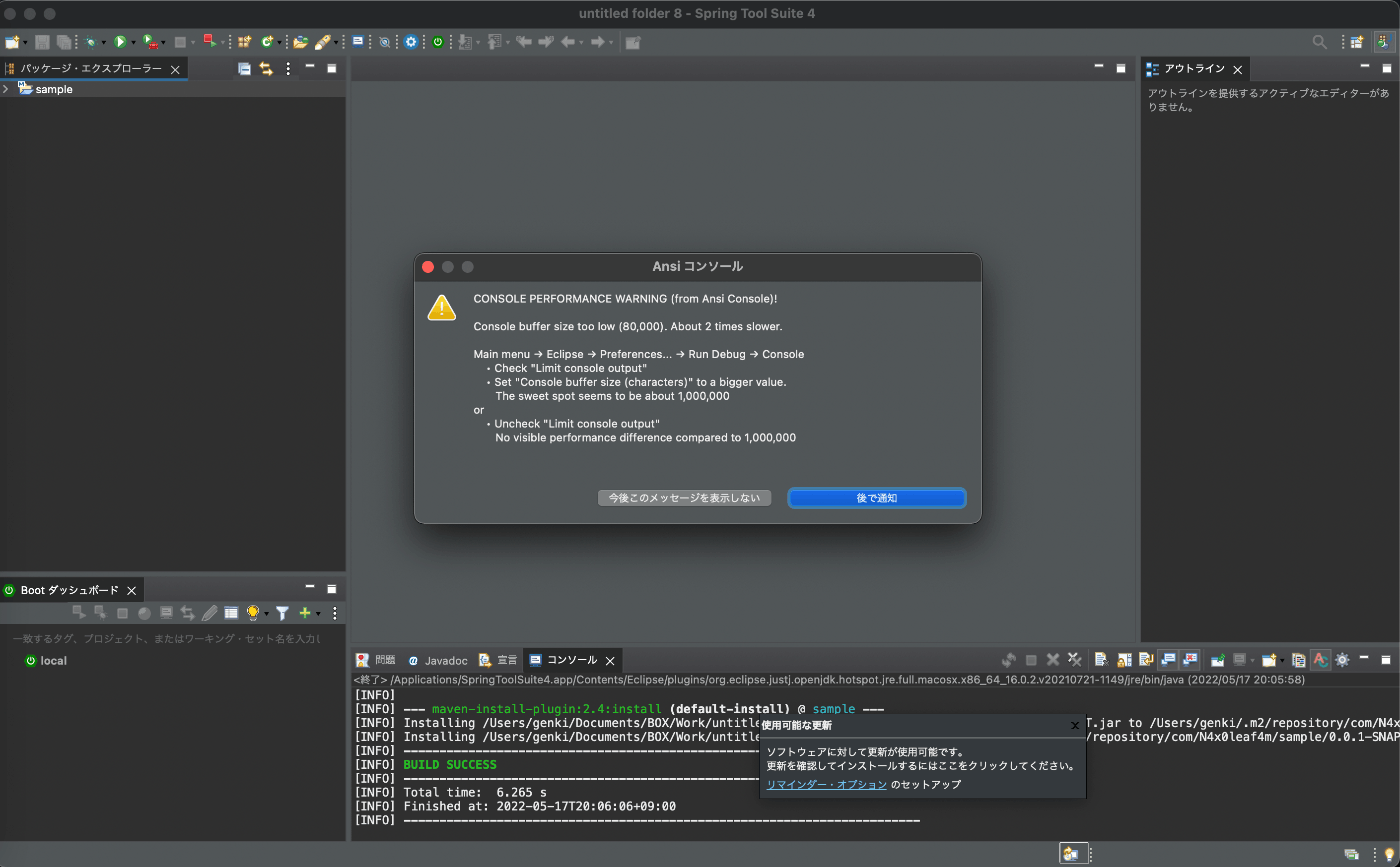Open Boot Dashboard view menu (three dots)
The image size is (1400, 867).
click(x=335, y=613)
